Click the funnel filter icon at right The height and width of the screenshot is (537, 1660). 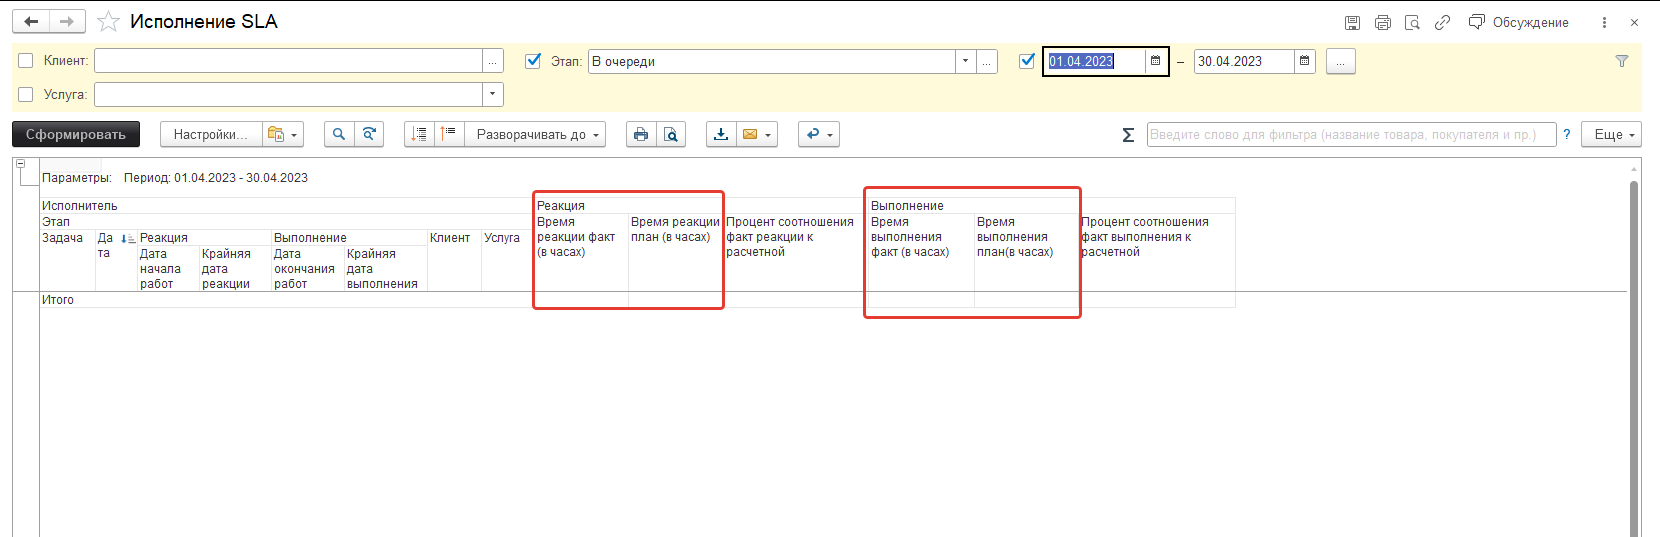1622,61
